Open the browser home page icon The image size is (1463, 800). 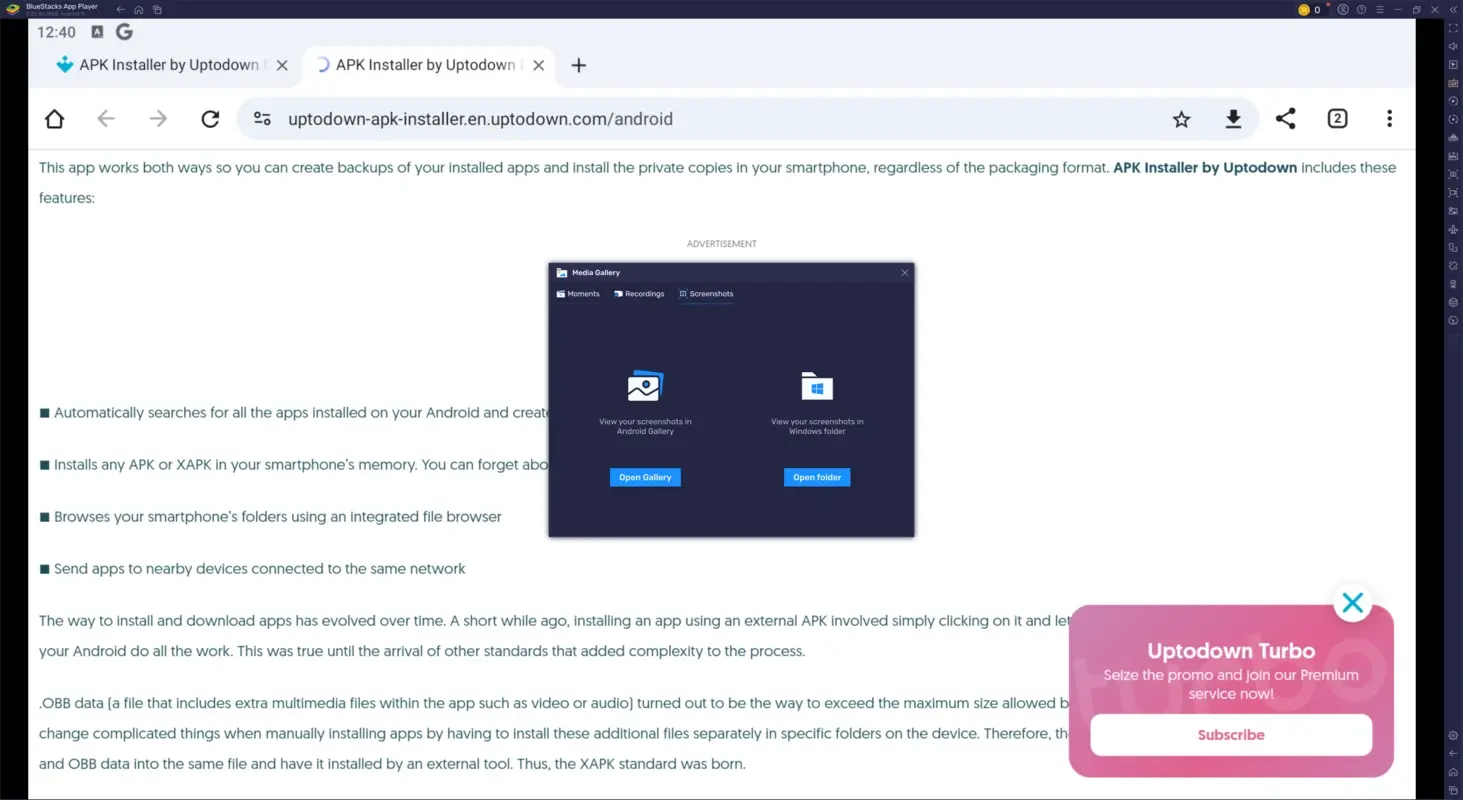[54, 118]
